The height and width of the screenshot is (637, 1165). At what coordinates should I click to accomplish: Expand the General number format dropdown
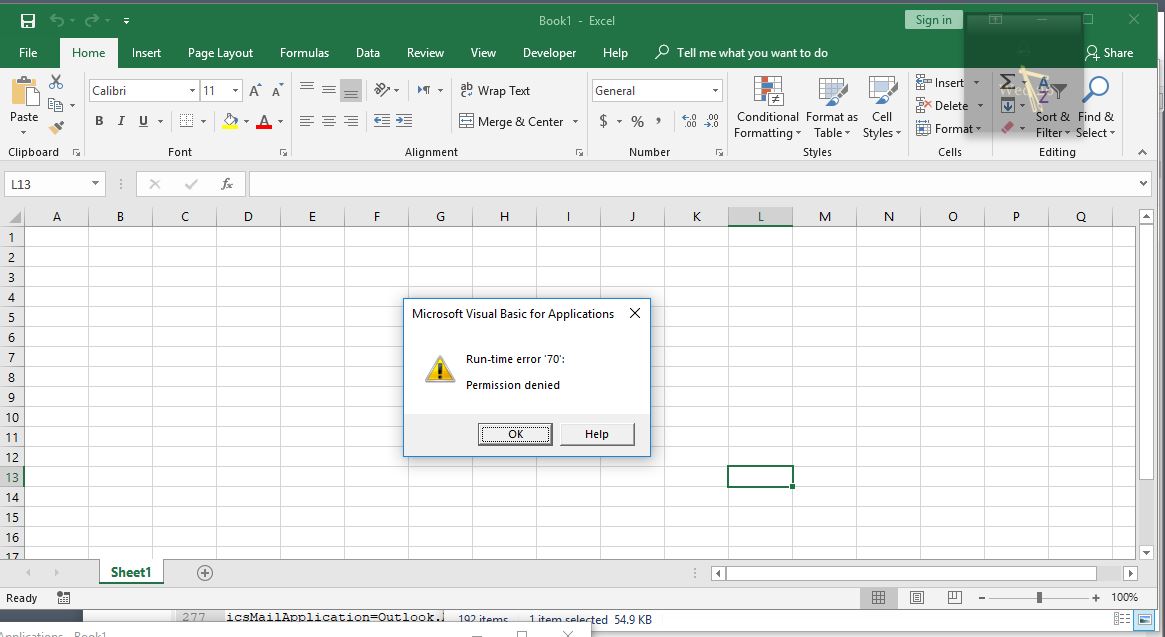715,91
